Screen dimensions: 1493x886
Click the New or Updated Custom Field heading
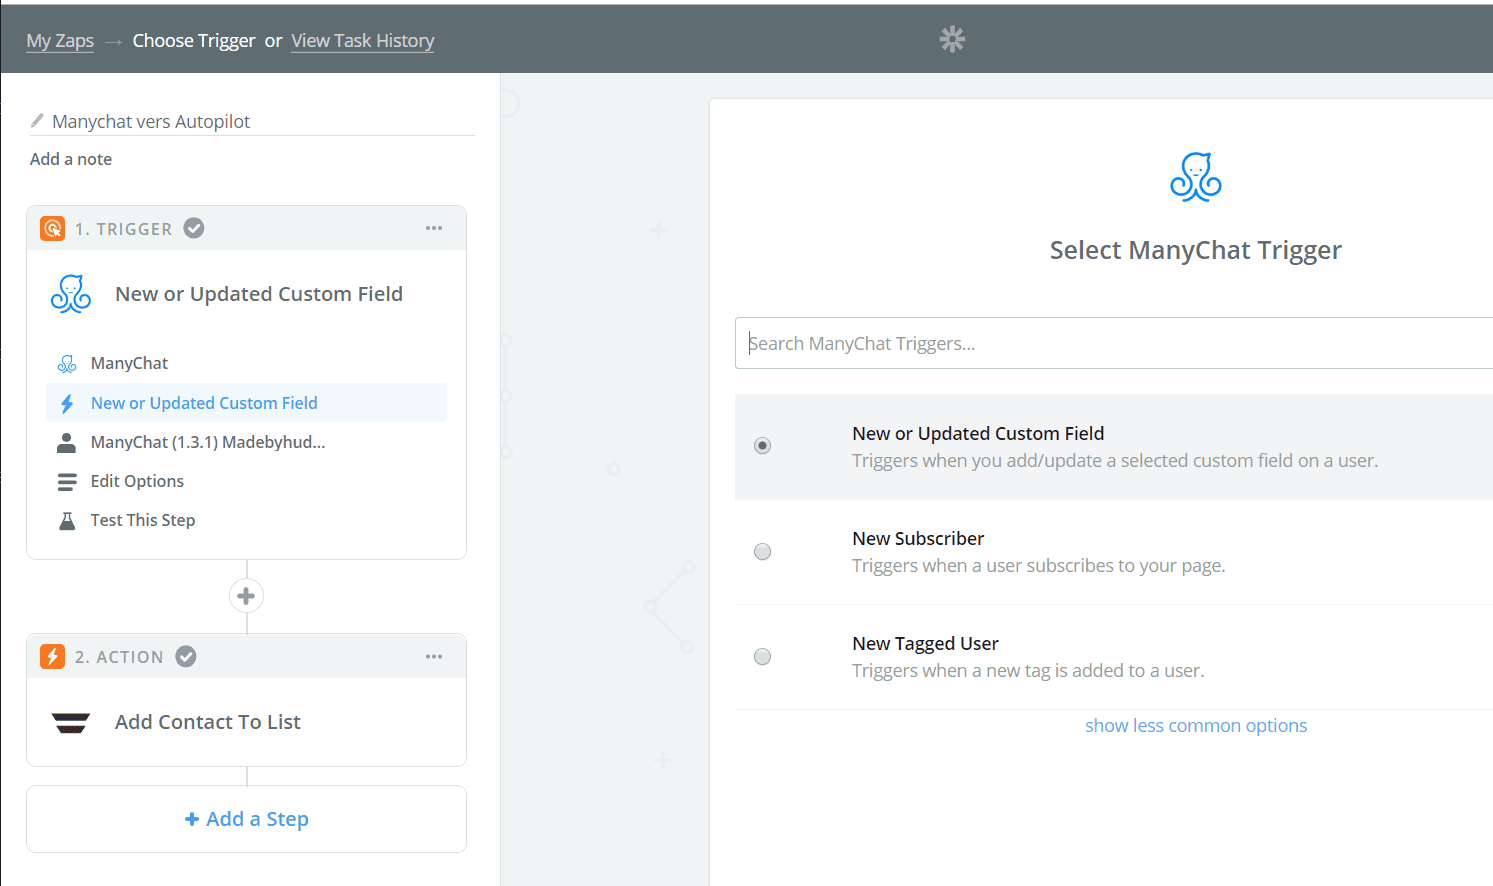point(259,294)
